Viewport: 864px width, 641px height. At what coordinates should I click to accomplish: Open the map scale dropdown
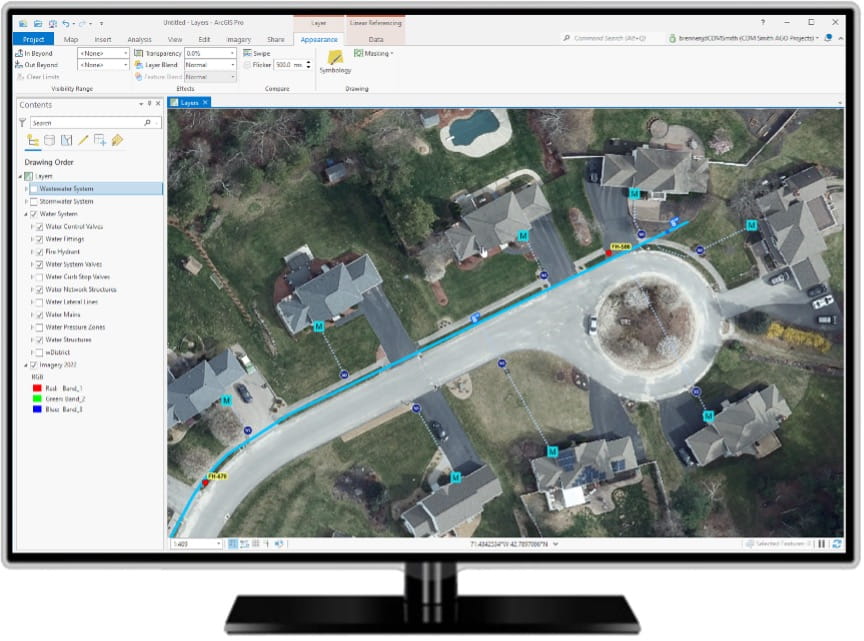pos(218,544)
